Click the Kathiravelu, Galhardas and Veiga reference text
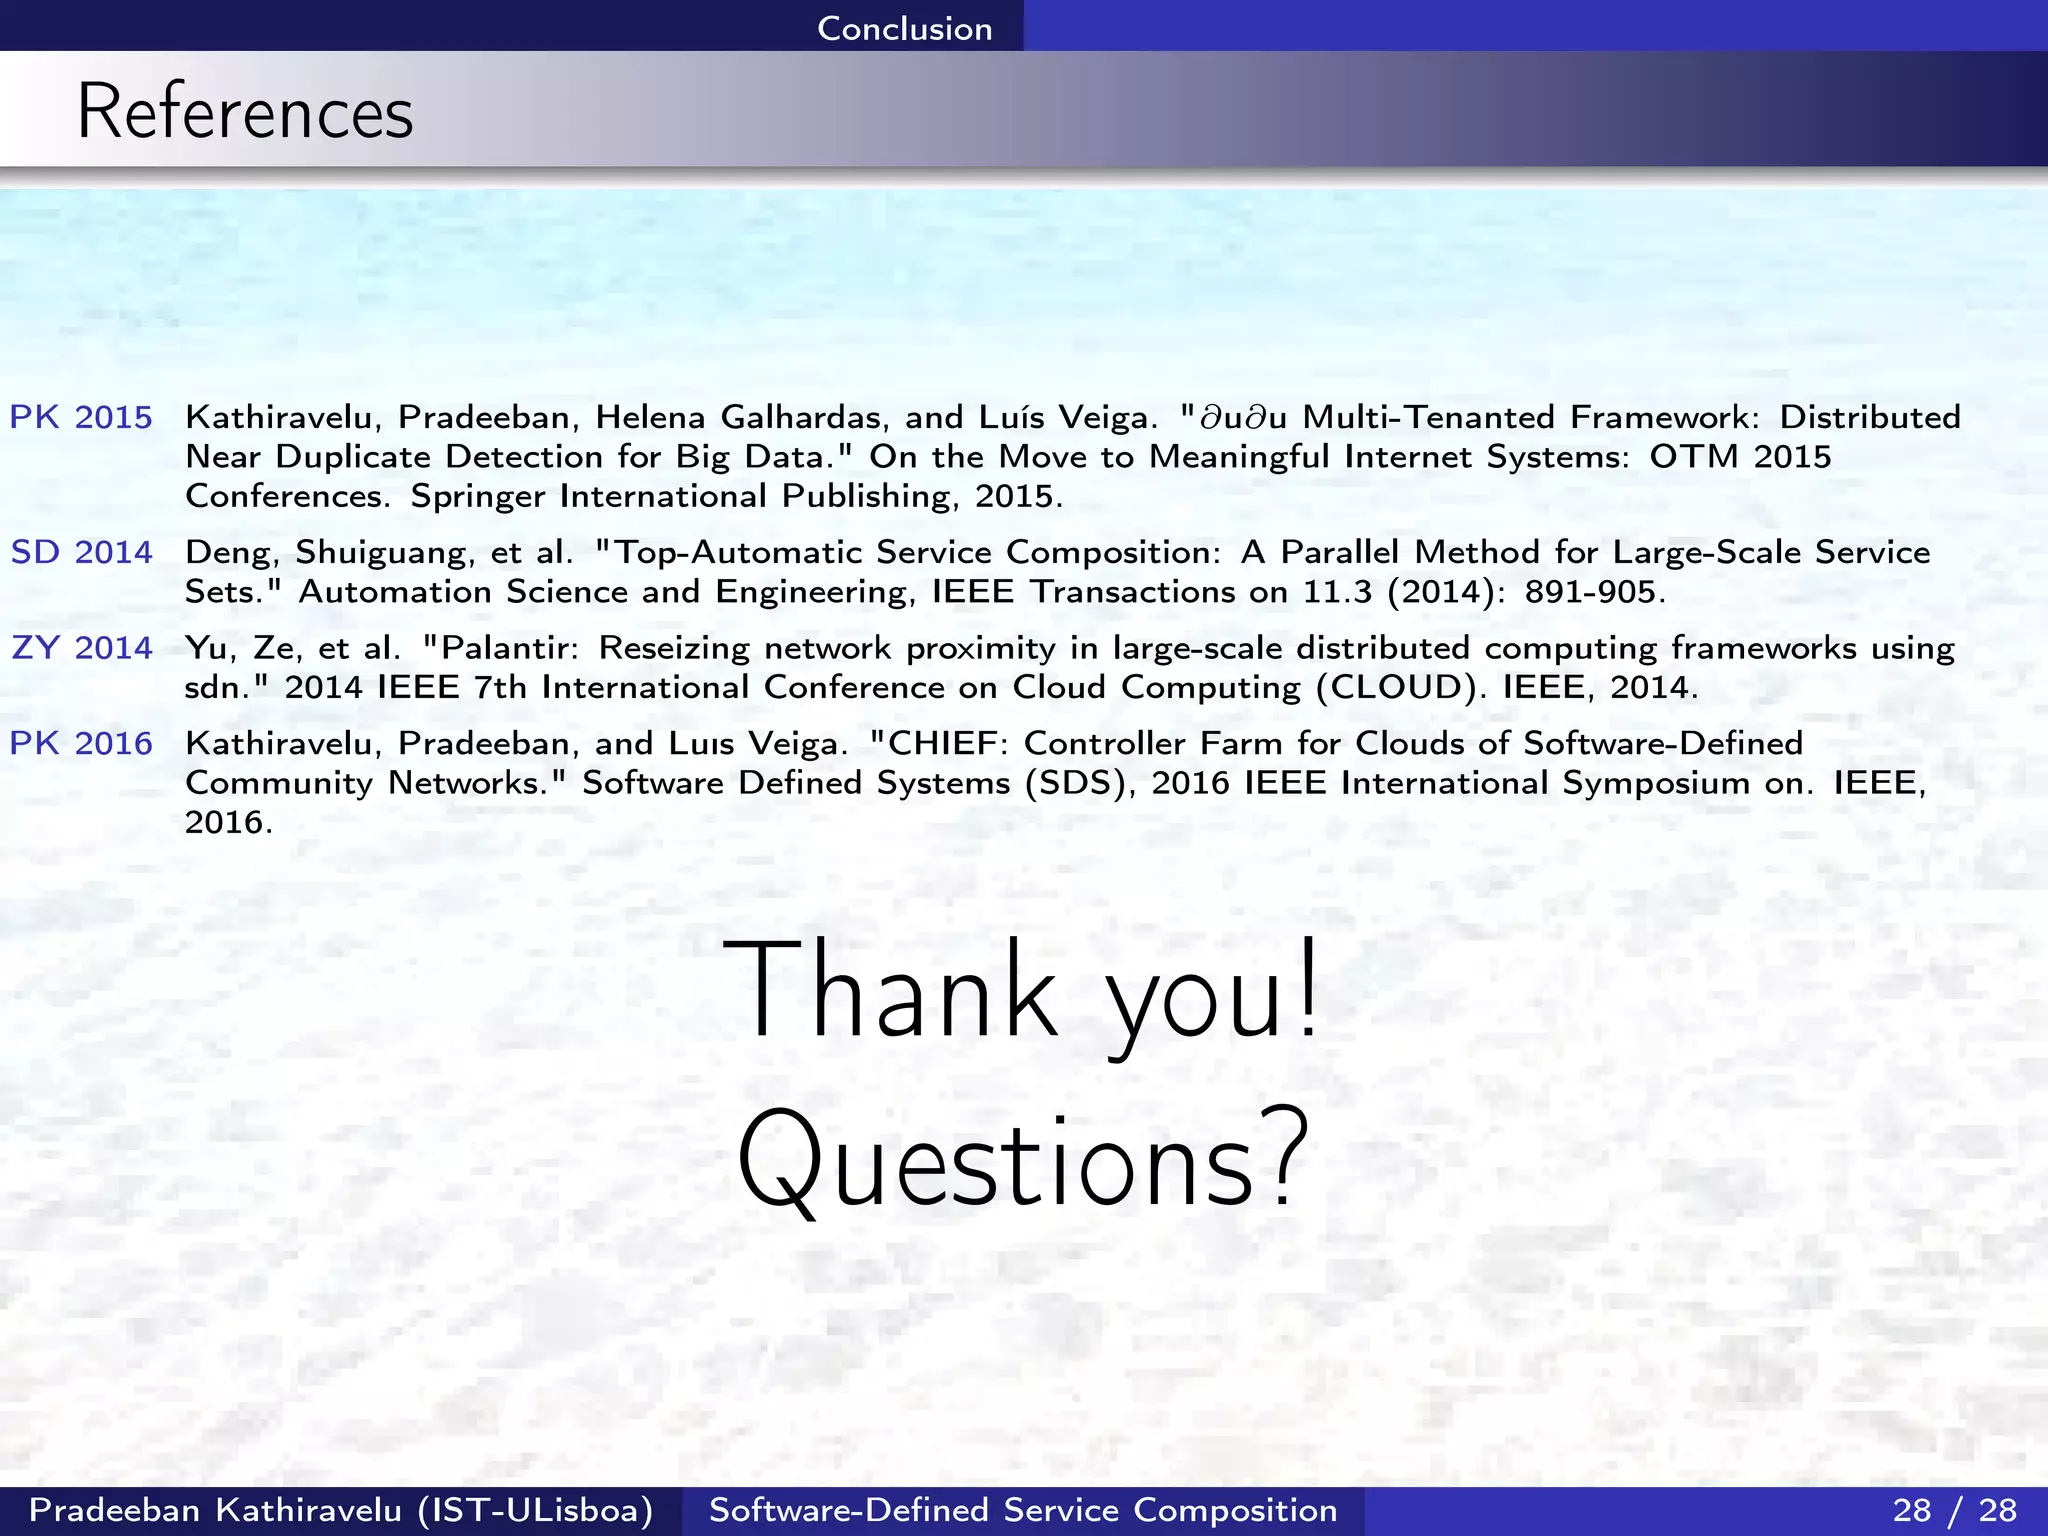This screenshot has height=1536, width=2048. click(x=1073, y=456)
